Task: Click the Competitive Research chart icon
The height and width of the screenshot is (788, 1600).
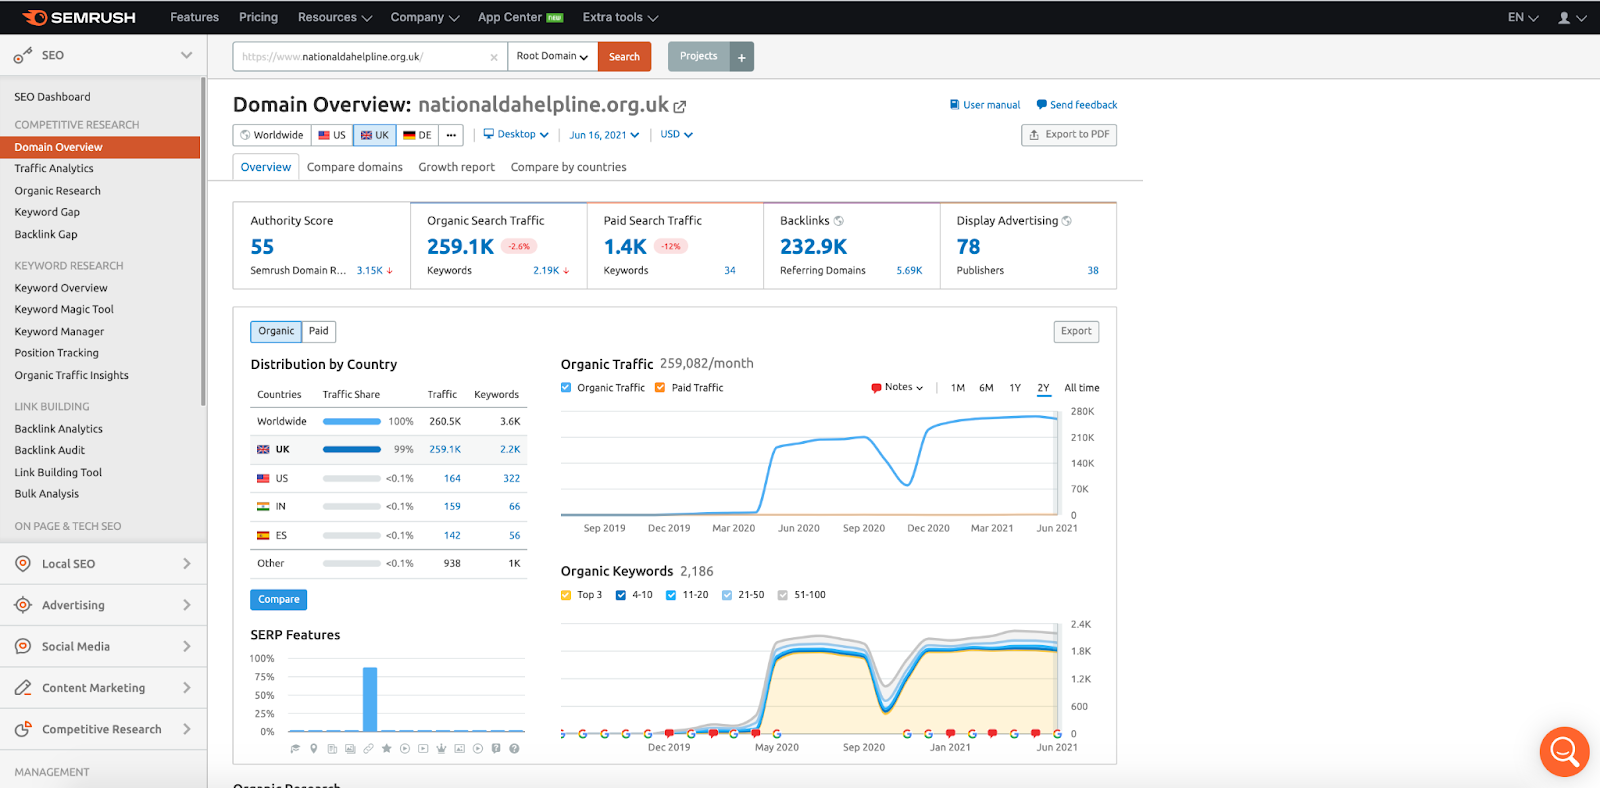Action: coord(23,730)
